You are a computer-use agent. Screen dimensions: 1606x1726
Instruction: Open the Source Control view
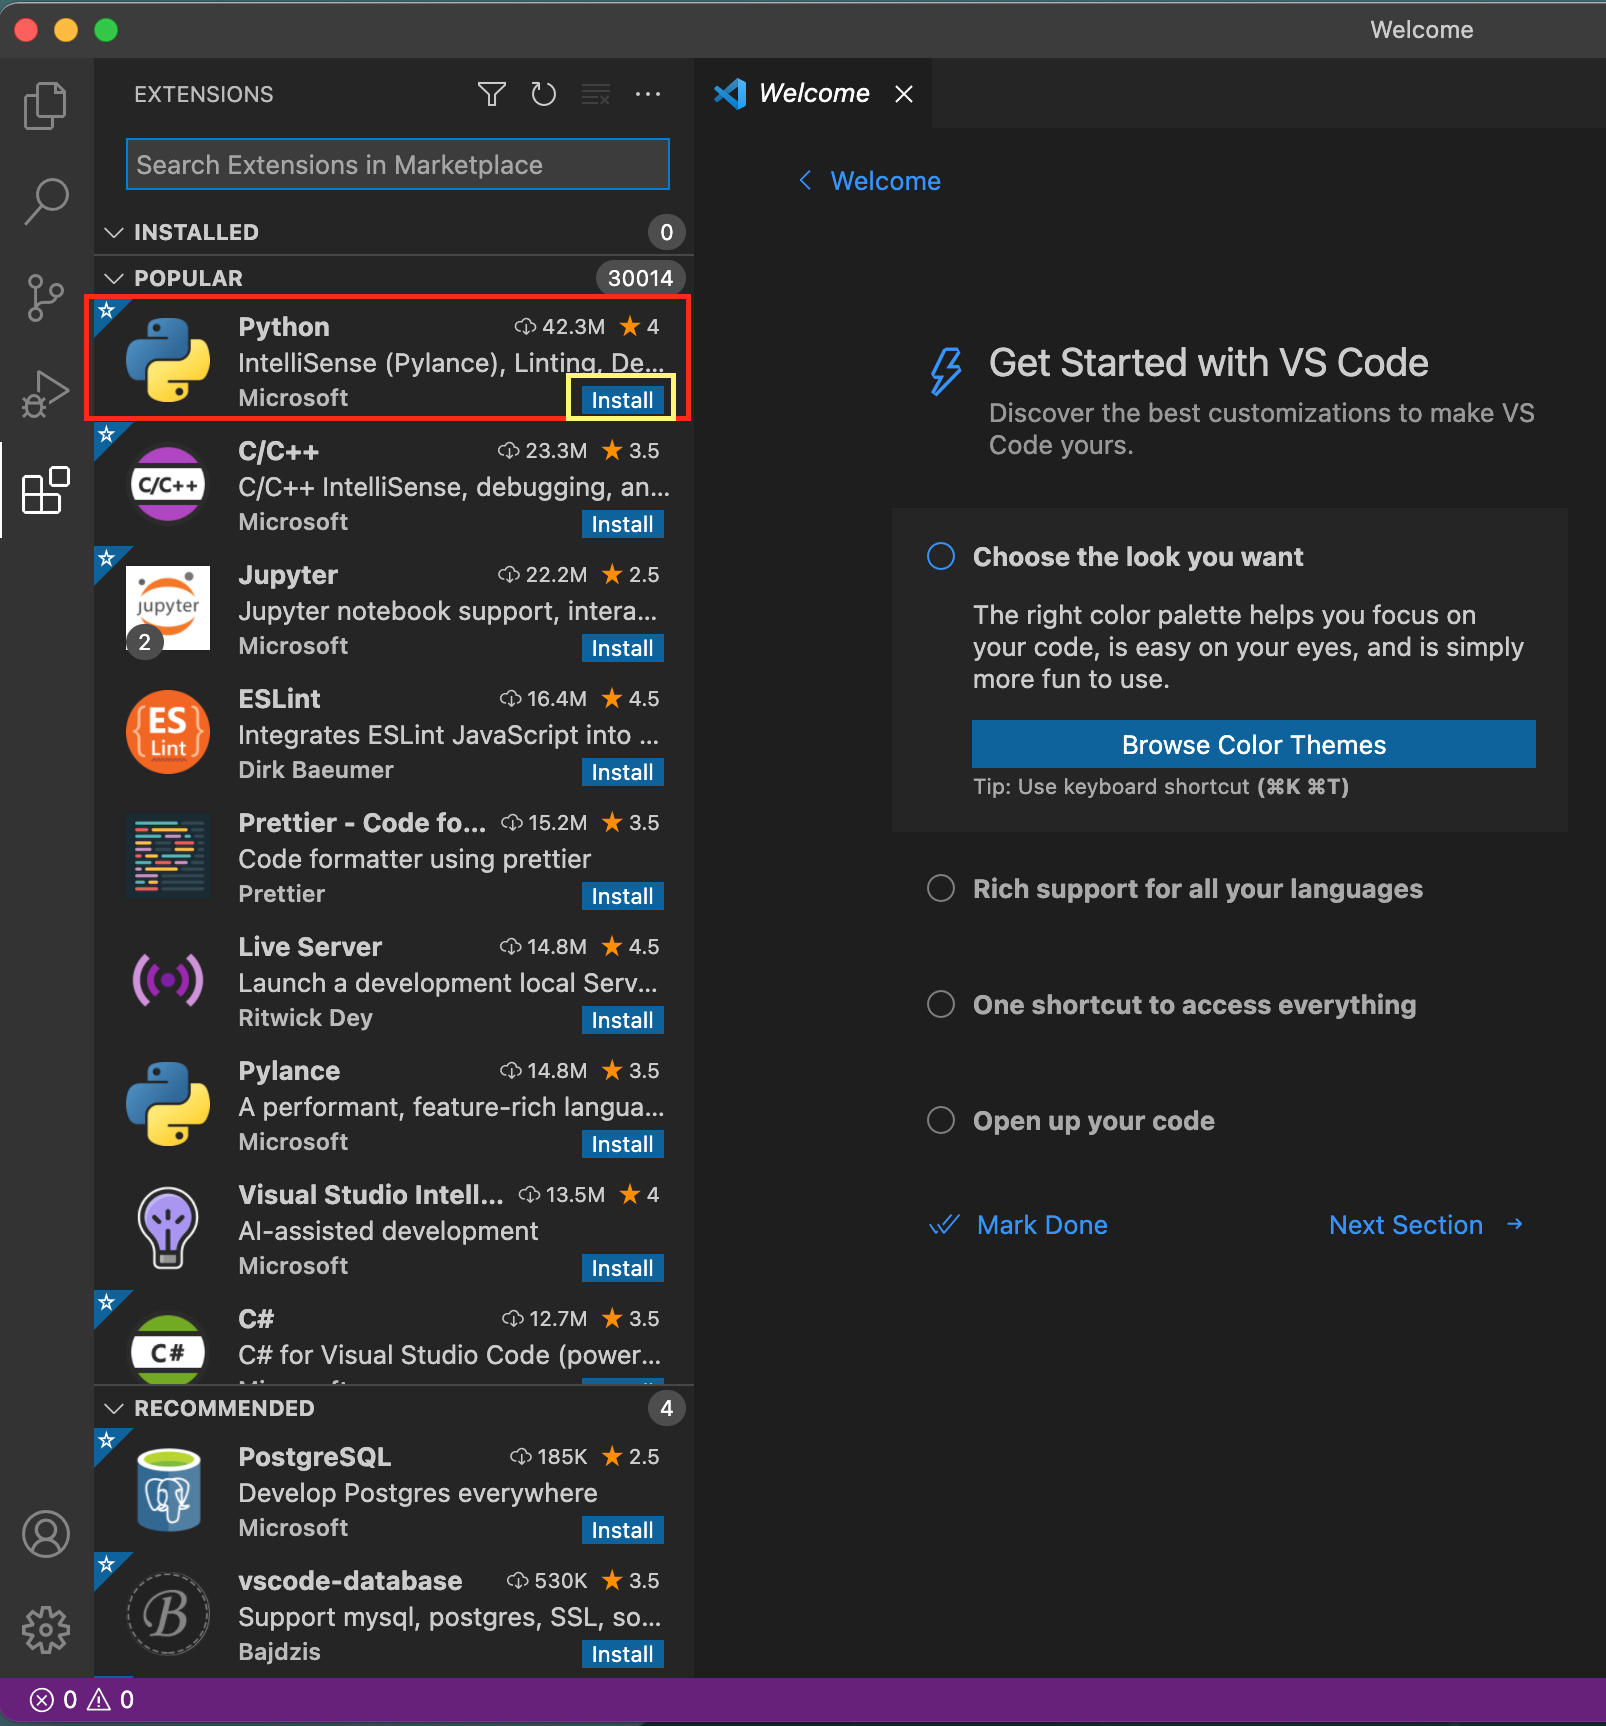(x=46, y=298)
